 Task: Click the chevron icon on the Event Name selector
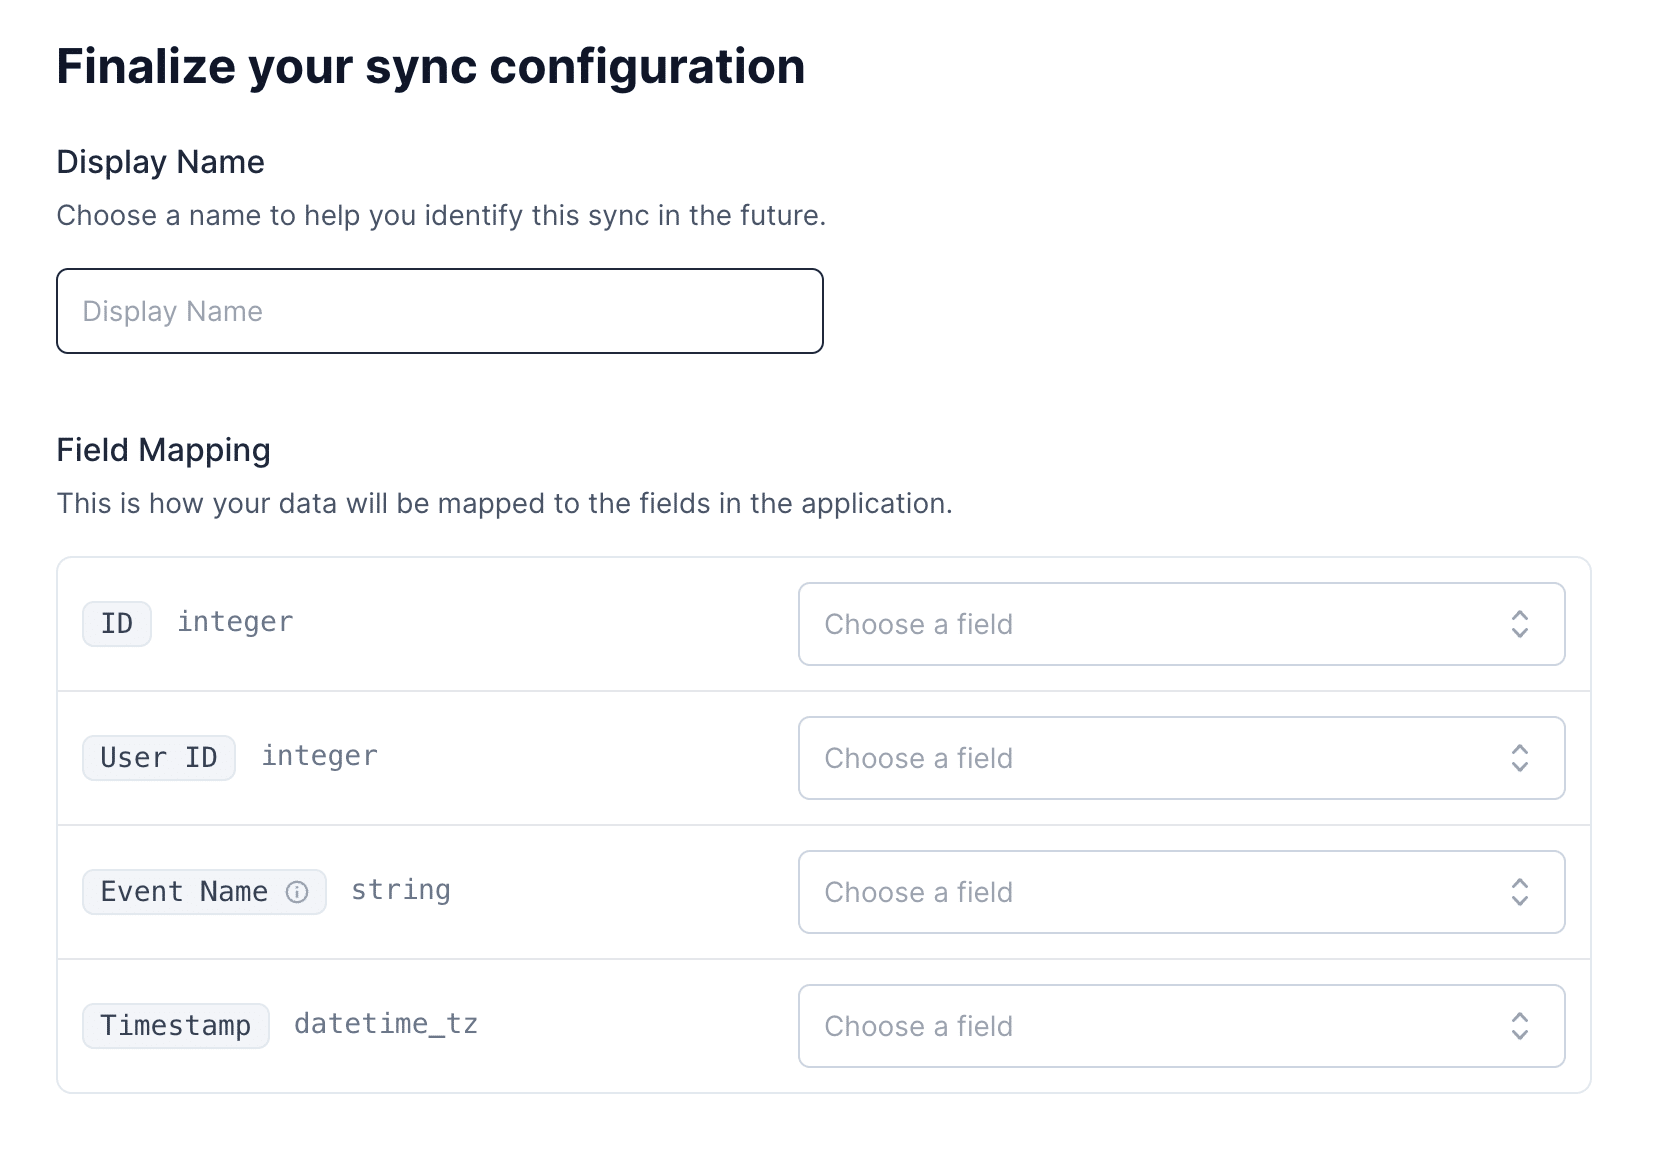tap(1519, 892)
